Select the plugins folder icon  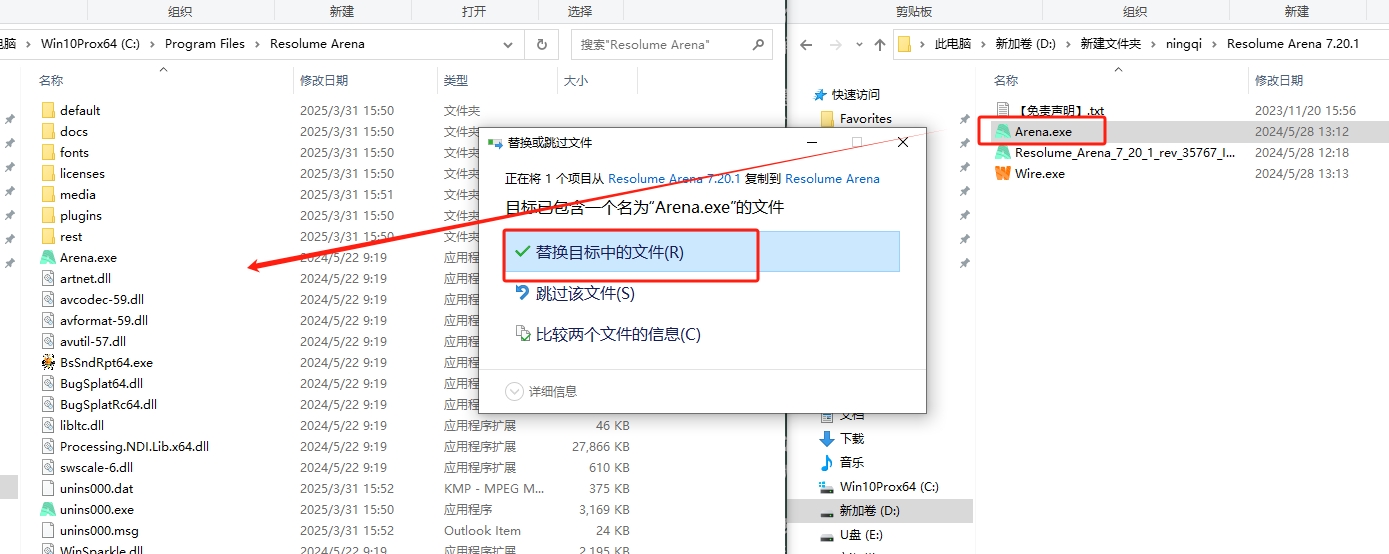pos(48,215)
